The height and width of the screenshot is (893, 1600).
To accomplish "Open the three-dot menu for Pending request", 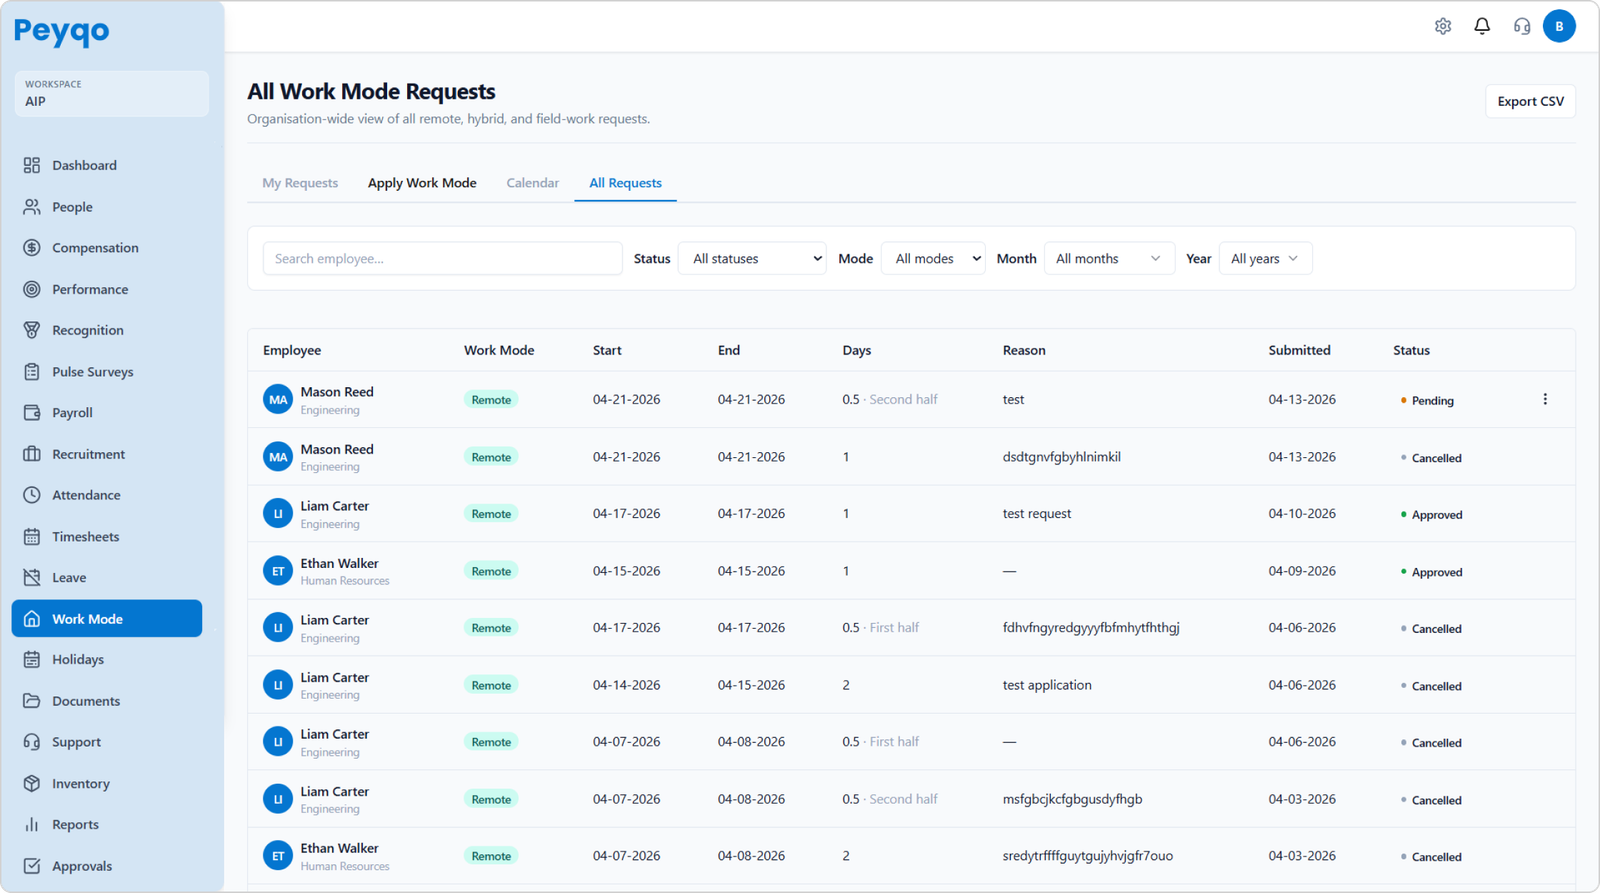I will [x=1545, y=399].
